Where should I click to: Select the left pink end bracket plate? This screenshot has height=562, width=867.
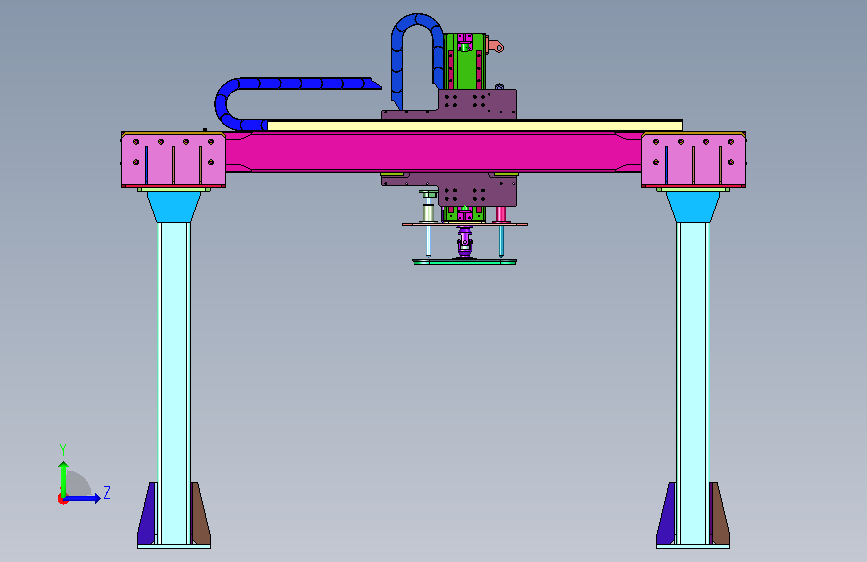coord(173,160)
